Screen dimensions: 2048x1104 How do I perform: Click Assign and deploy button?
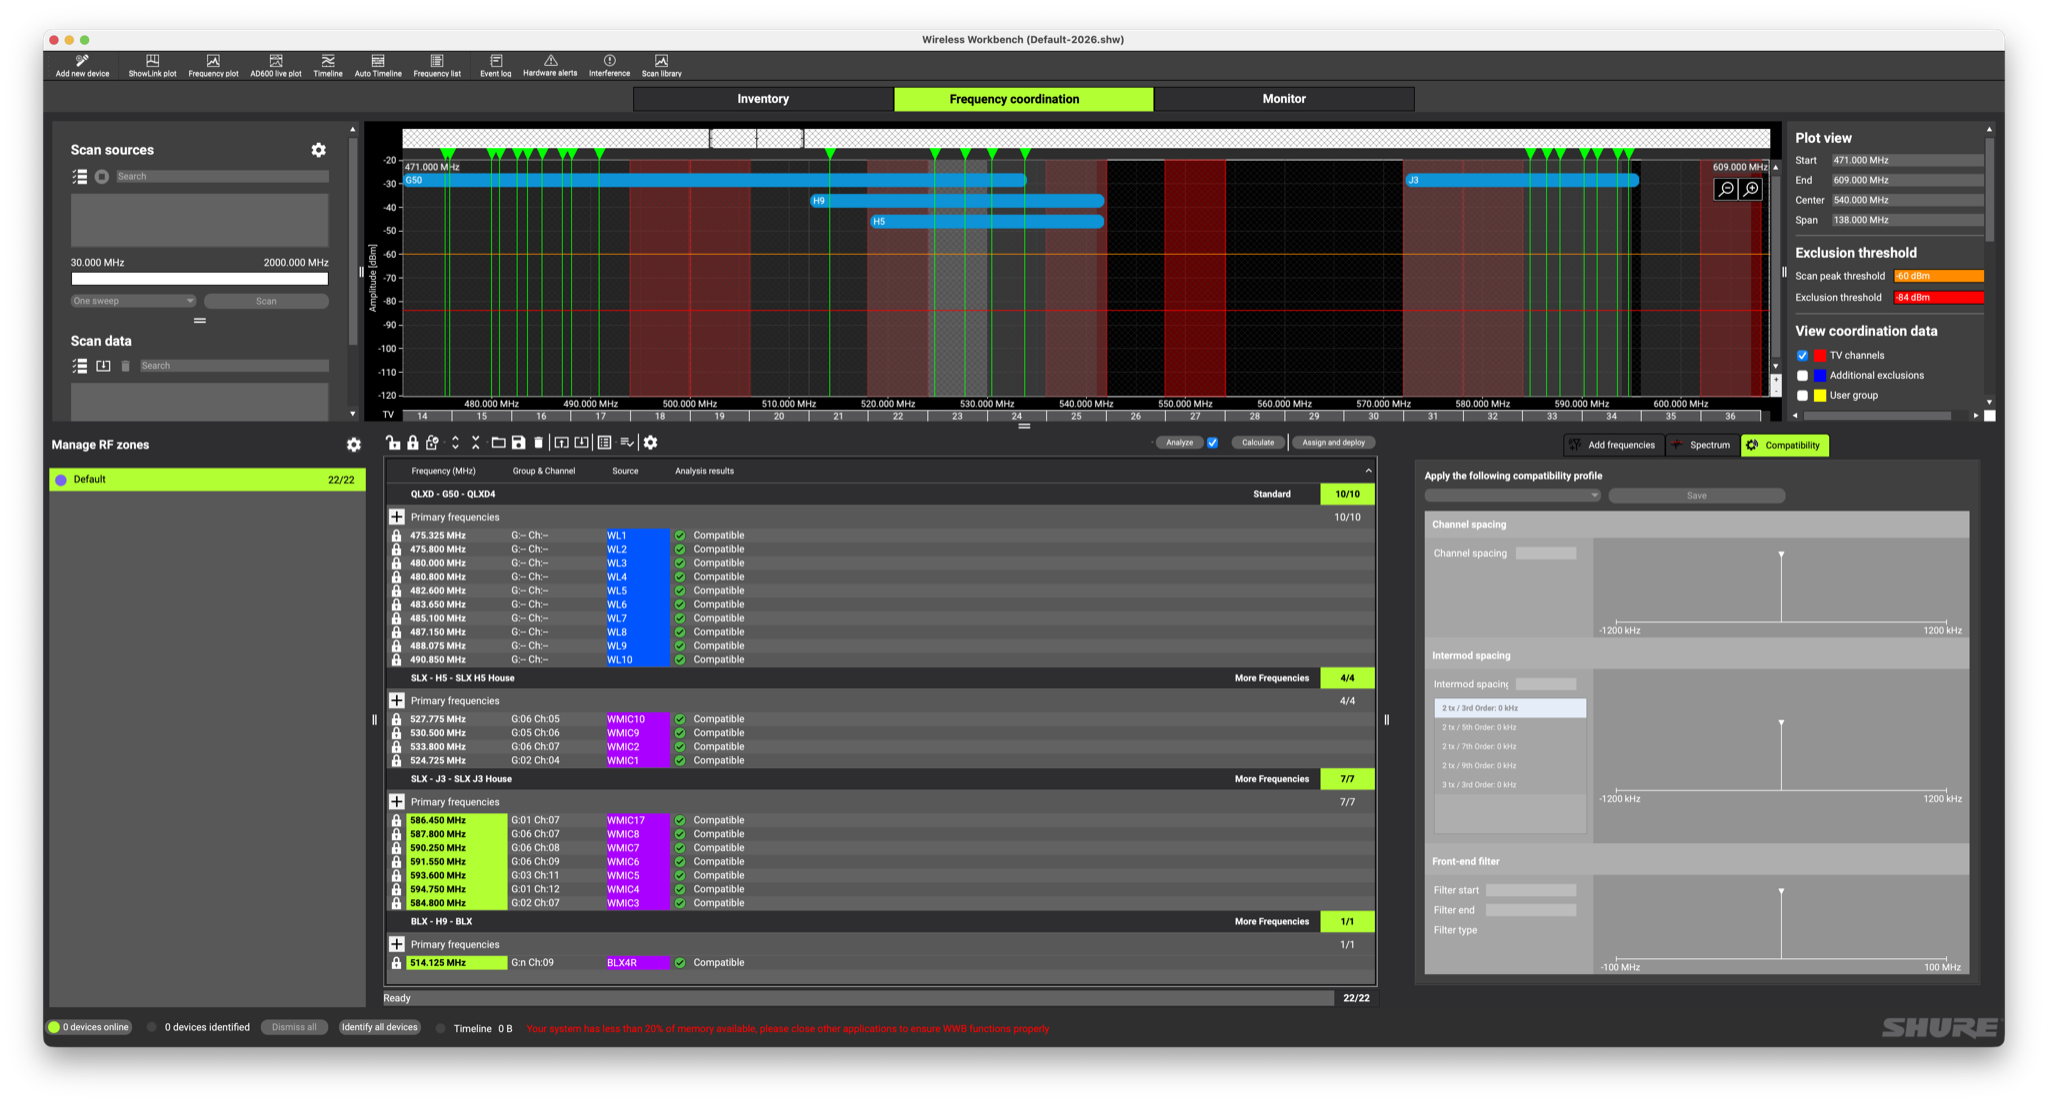[1333, 443]
